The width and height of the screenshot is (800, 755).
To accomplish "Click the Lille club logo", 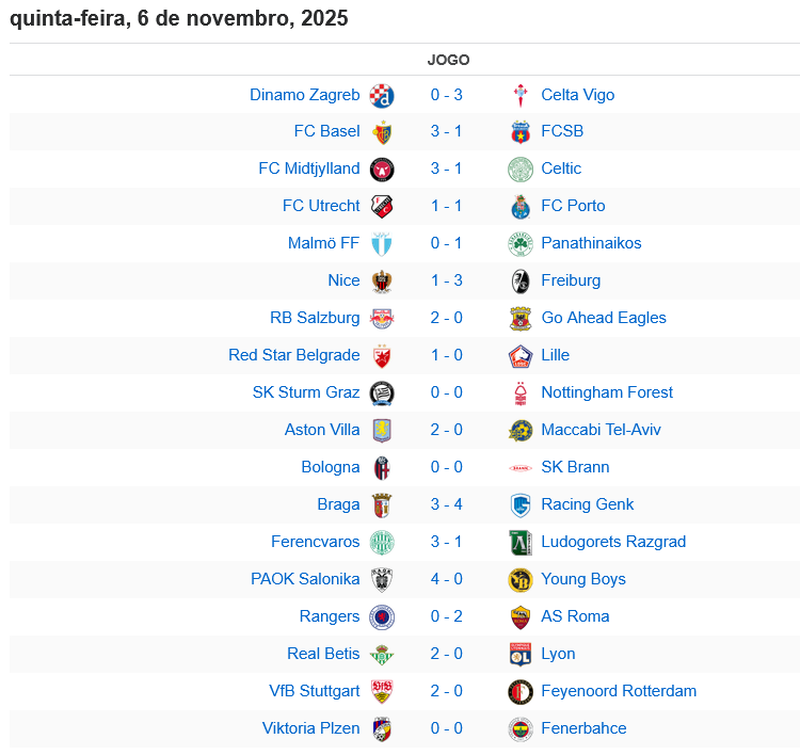I will [520, 356].
